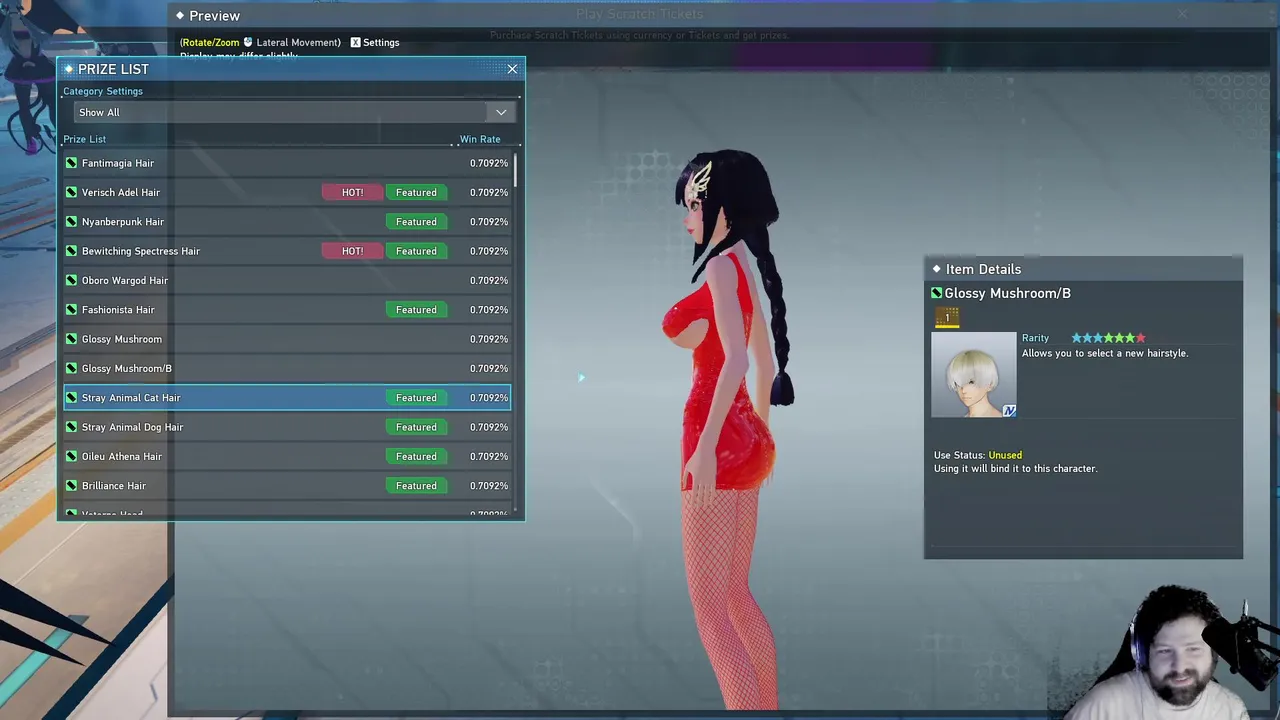Select Brilliance Hair row
The height and width of the screenshot is (720, 1280).
coord(287,486)
